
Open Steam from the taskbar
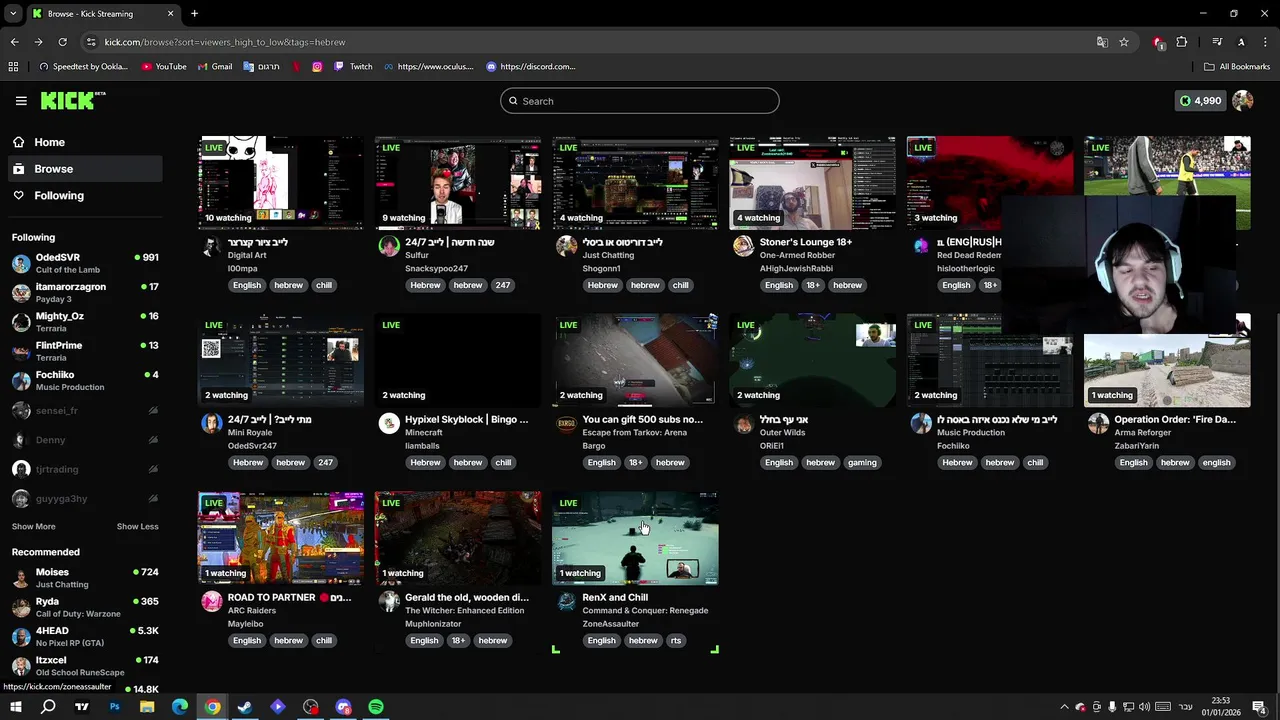[x=245, y=707]
